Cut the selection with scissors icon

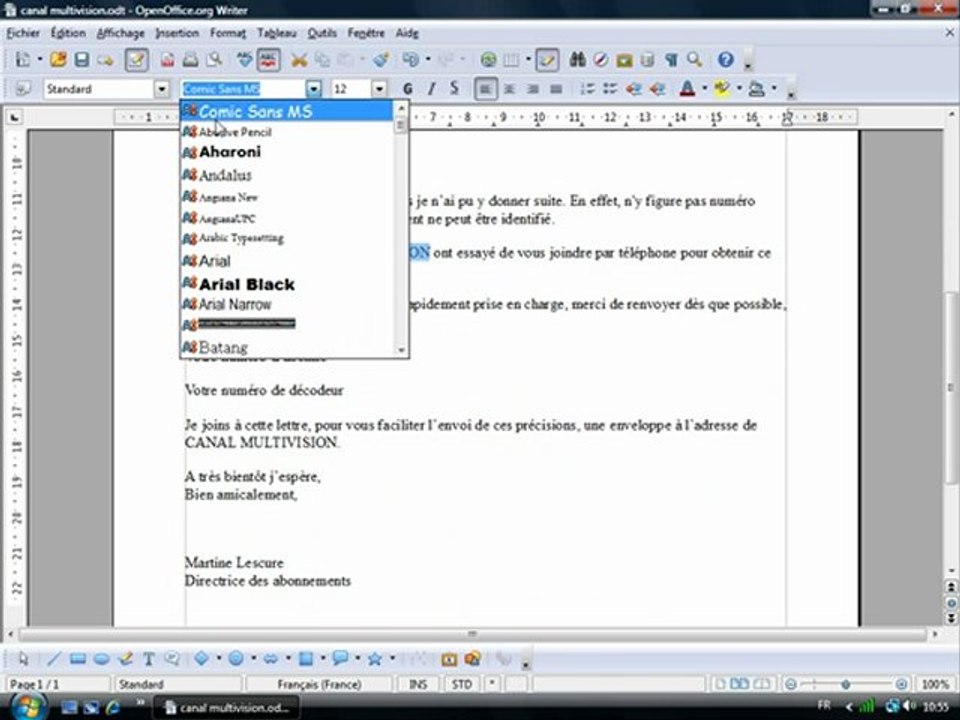(299, 59)
